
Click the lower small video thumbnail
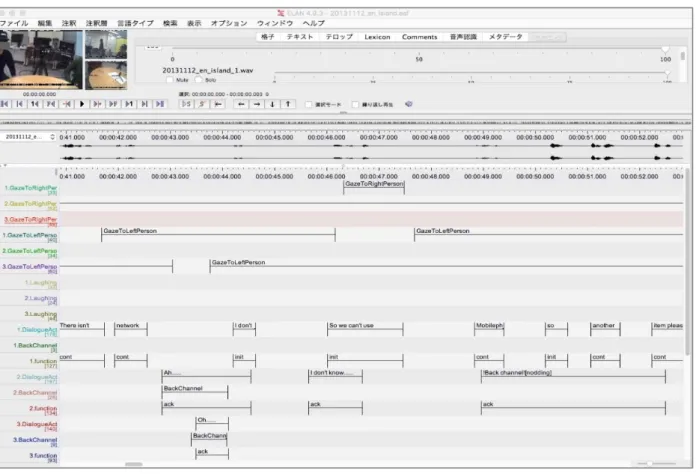point(106,75)
